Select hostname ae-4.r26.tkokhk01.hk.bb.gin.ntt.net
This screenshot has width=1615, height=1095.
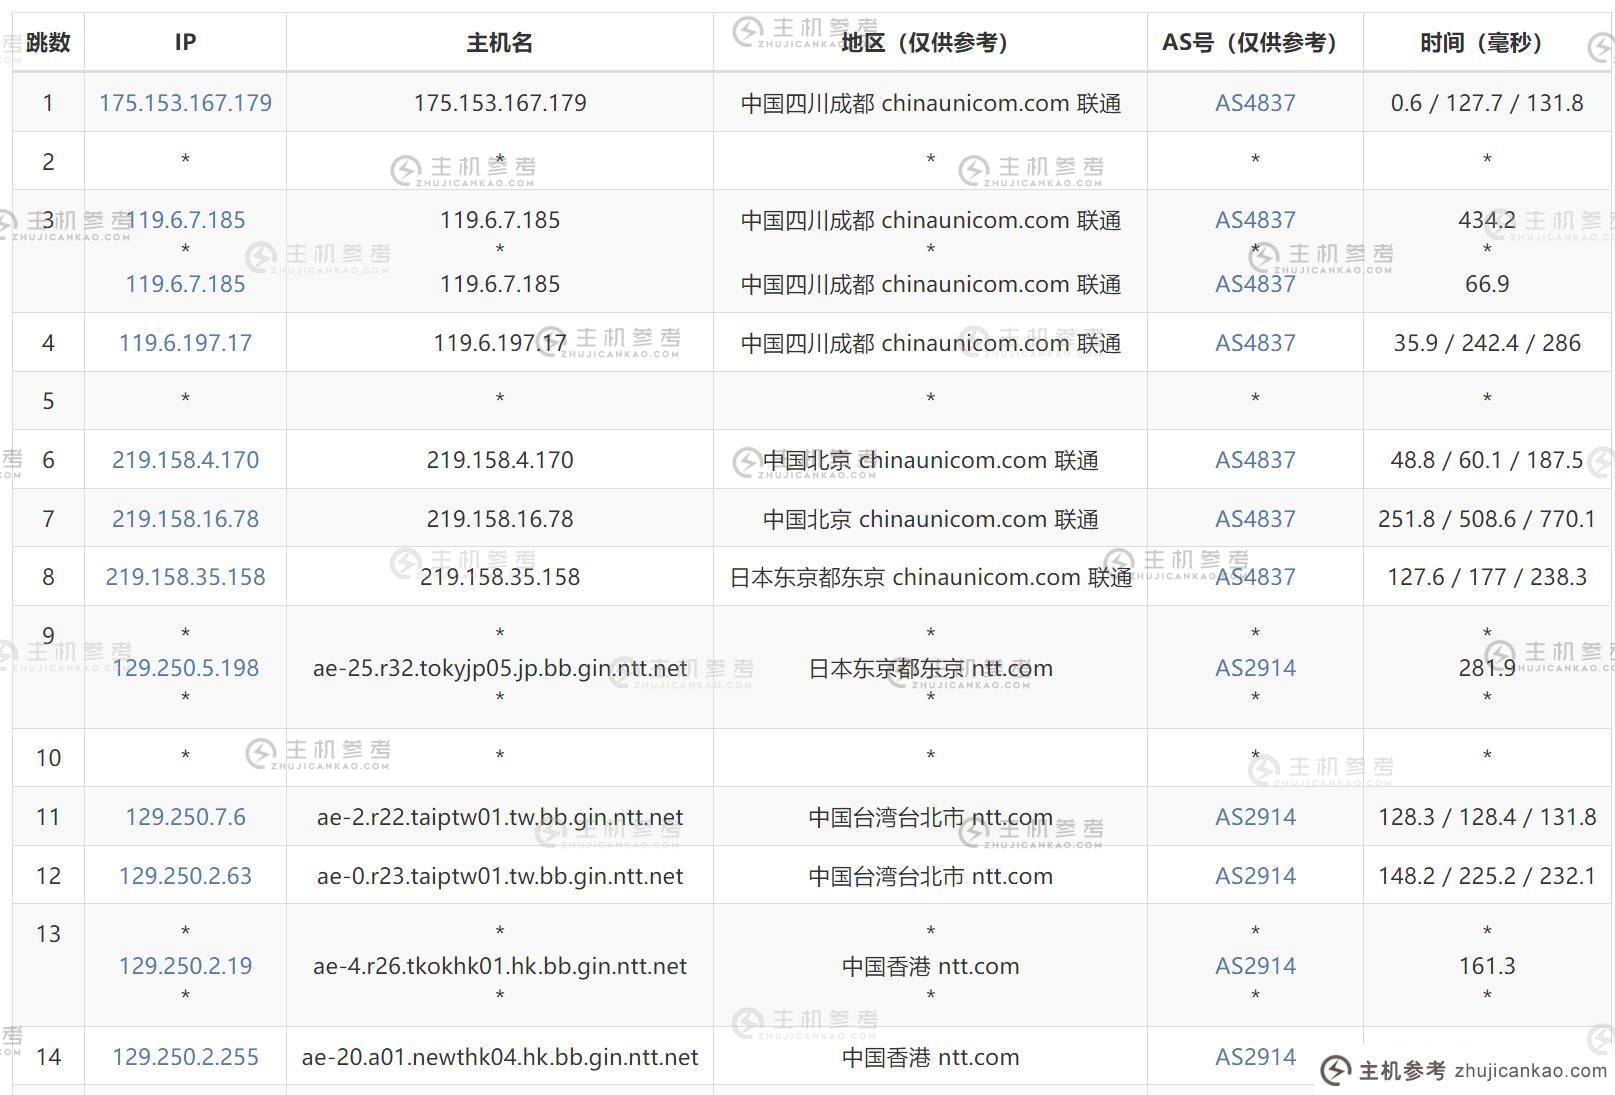pyautogui.click(x=500, y=966)
